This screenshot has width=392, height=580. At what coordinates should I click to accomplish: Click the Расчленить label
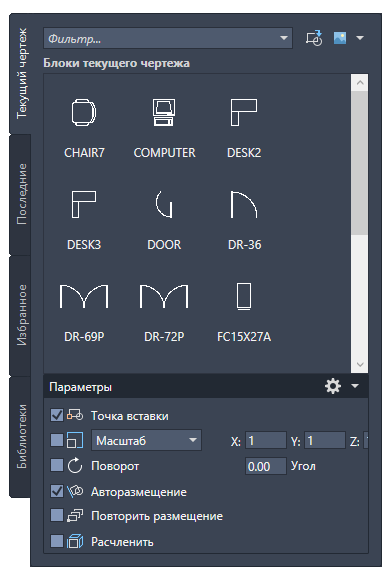[122, 542]
